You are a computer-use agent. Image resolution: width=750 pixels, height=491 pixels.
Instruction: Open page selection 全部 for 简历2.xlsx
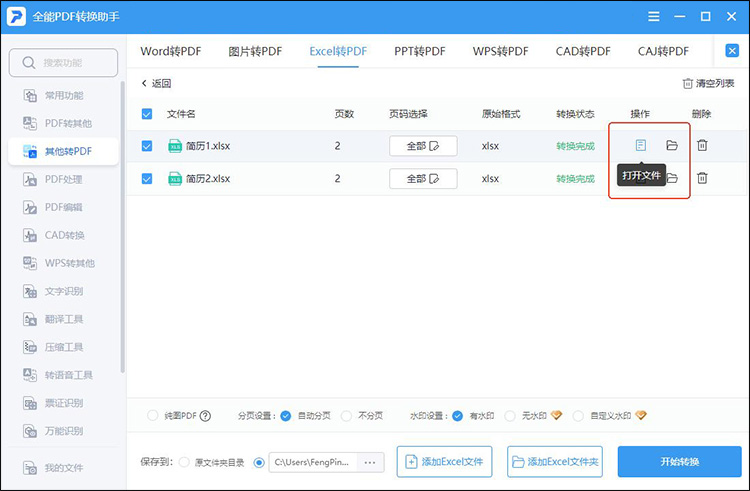coord(423,179)
